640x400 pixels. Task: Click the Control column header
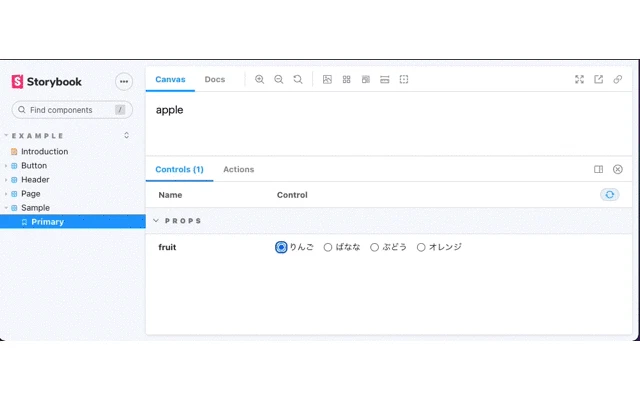[x=292, y=195]
